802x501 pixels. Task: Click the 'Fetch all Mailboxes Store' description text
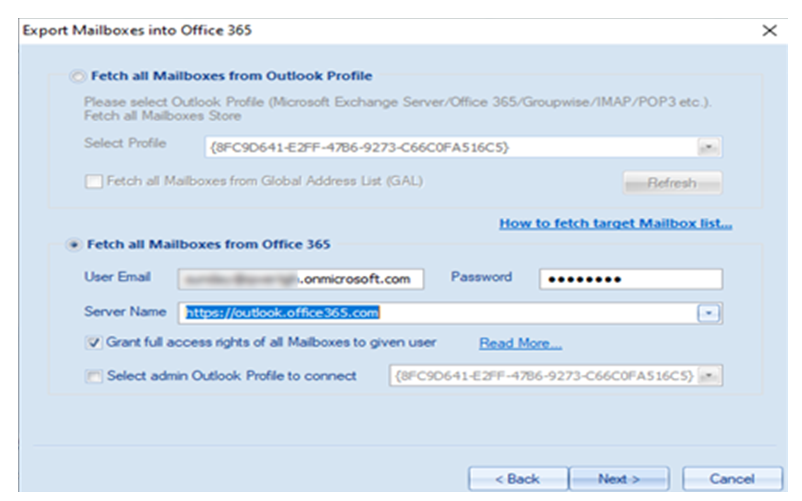163,116
